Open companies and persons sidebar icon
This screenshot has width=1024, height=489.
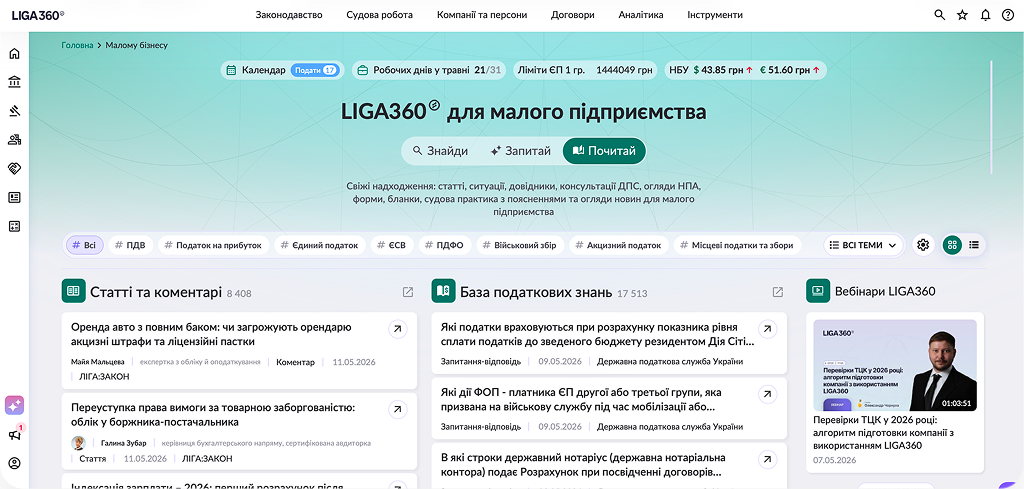[14, 139]
